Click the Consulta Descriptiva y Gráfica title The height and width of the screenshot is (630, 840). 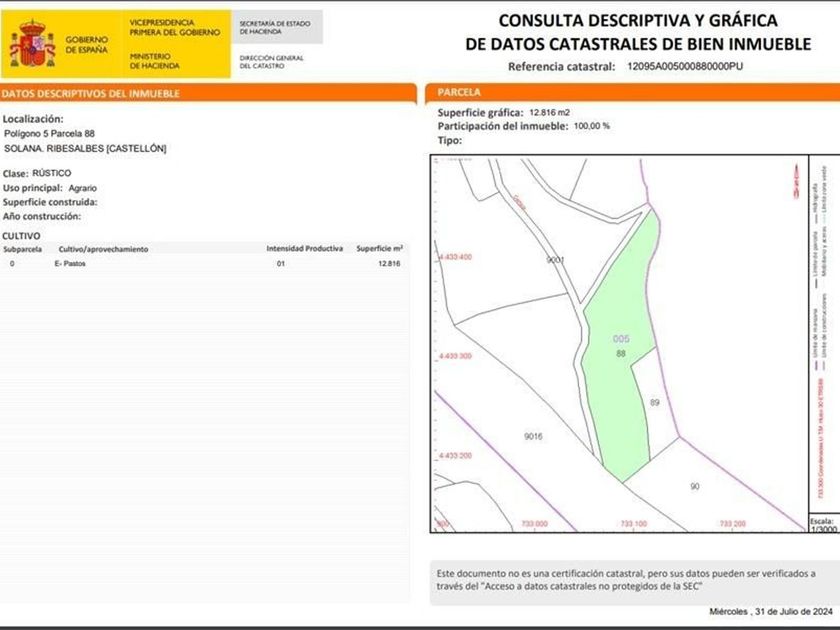click(638, 32)
